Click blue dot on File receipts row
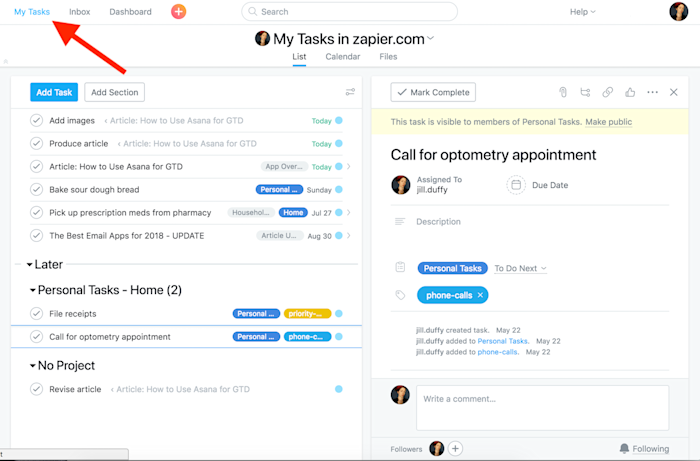 coord(339,314)
